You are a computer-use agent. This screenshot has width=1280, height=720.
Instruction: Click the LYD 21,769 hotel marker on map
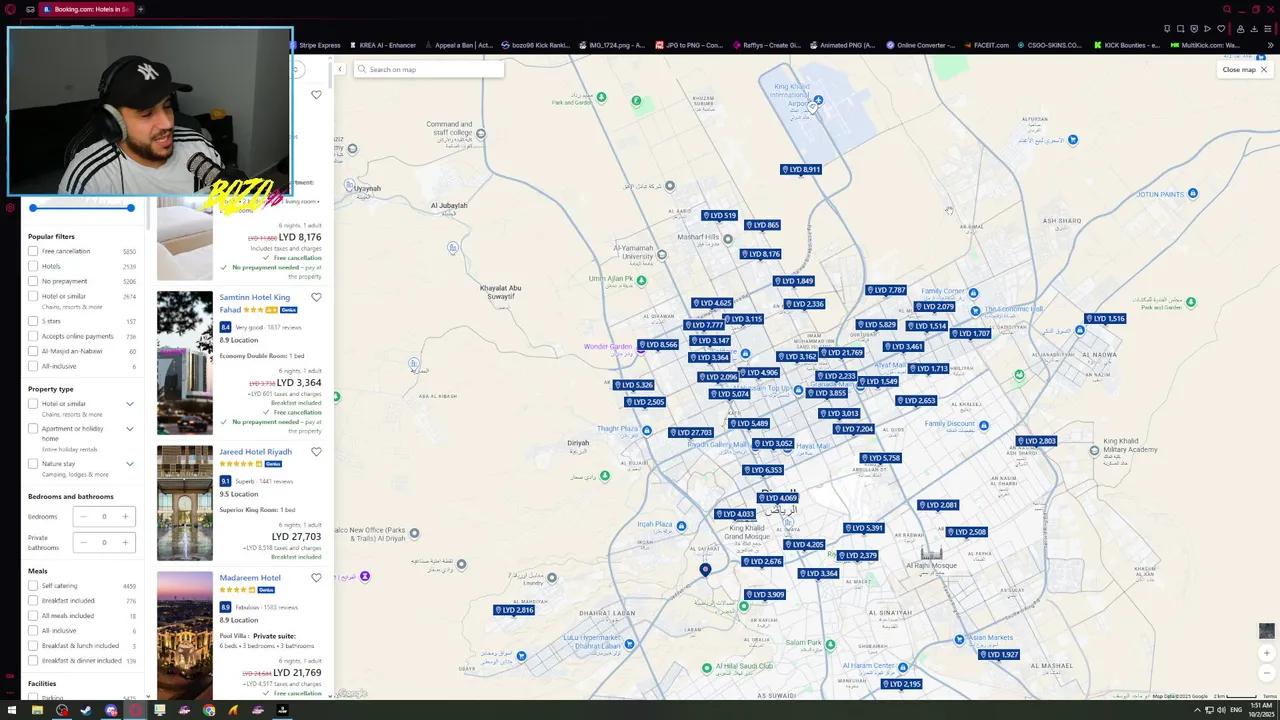pyautogui.click(x=841, y=353)
